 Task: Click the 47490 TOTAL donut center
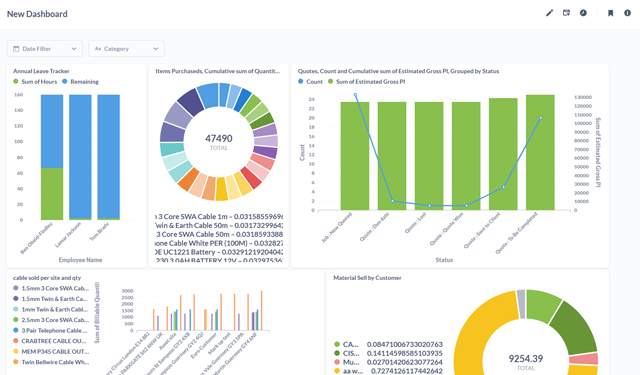(219, 142)
